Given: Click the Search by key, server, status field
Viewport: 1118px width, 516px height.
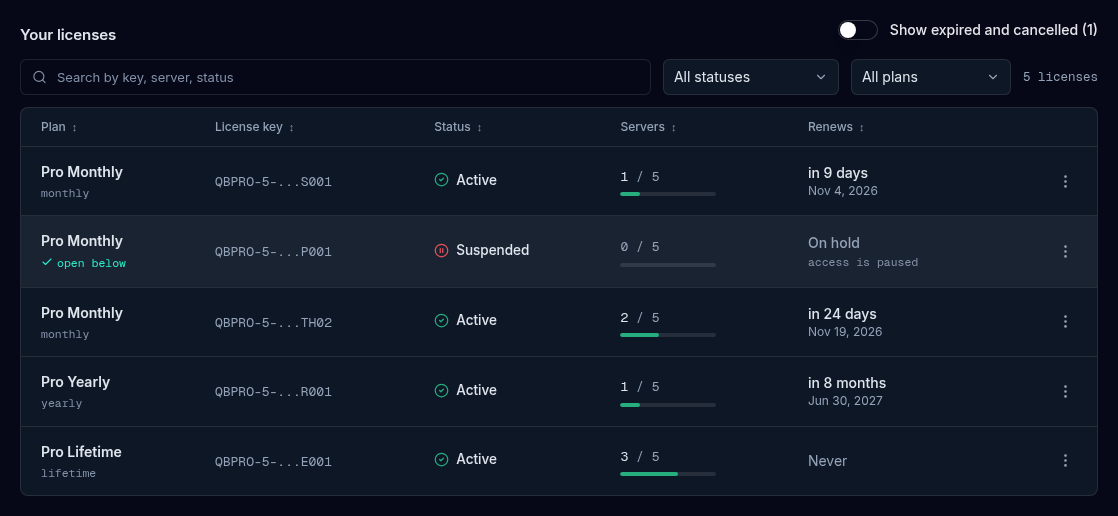Looking at the screenshot, I should (x=335, y=77).
